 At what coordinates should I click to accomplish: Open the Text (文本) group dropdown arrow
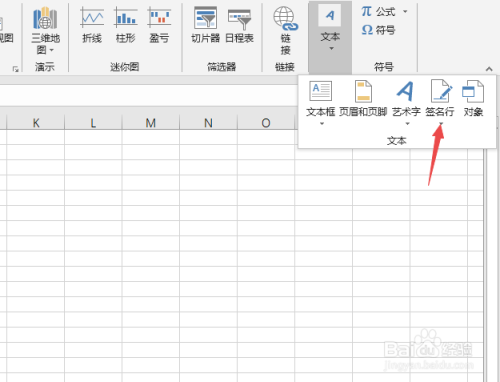(x=331, y=49)
